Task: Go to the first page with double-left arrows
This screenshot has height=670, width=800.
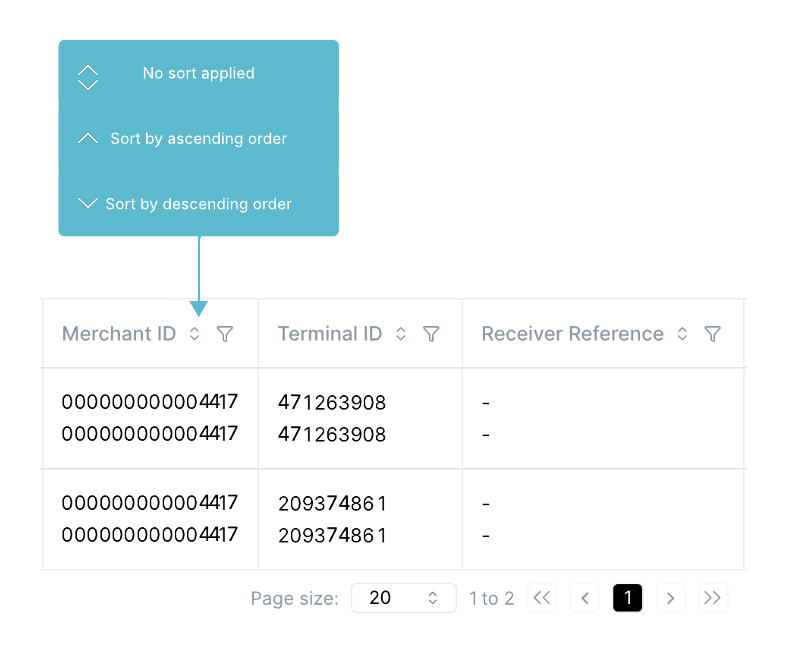Action: pyautogui.click(x=542, y=598)
